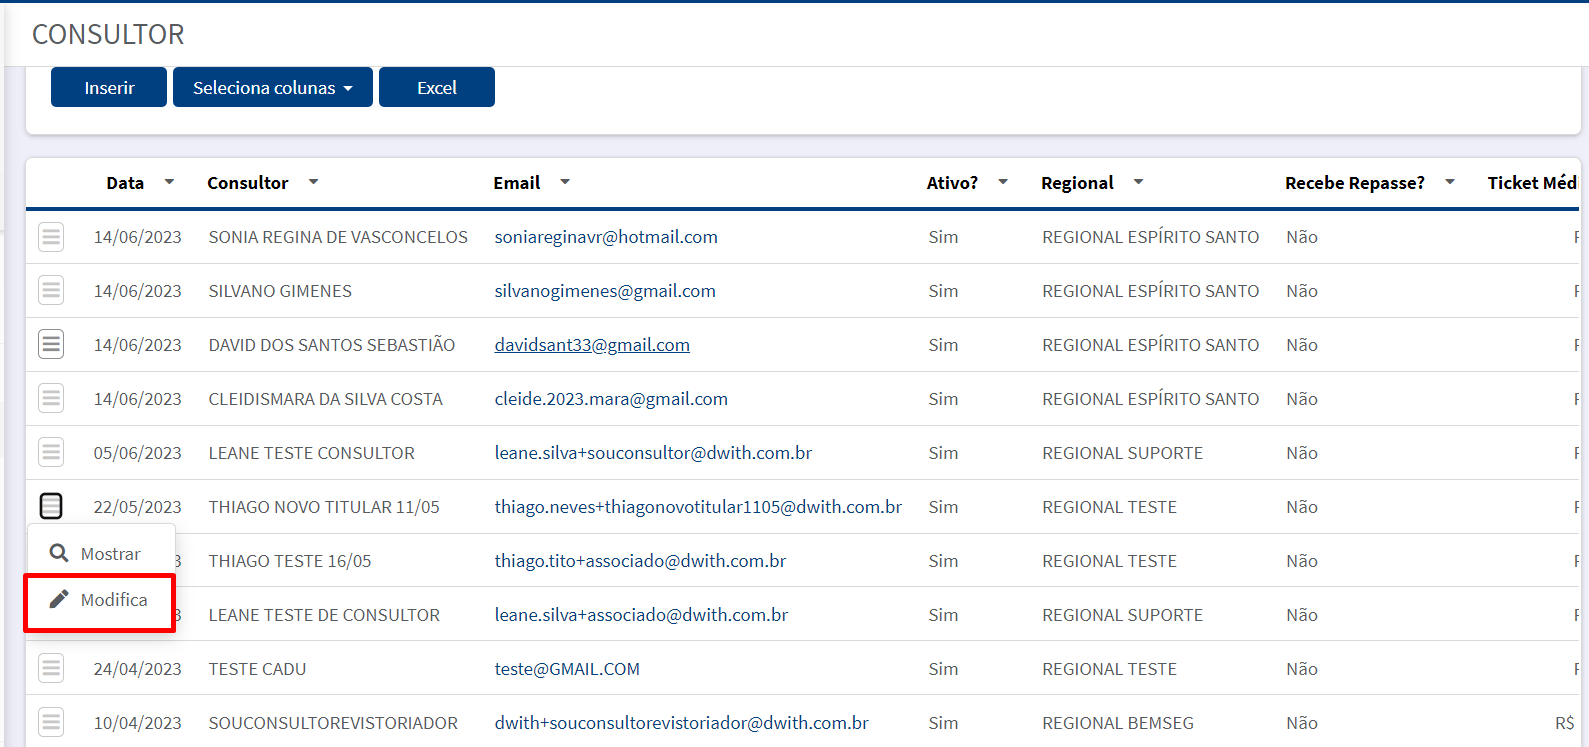Open the Regional column filter arrow
This screenshot has width=1589, height=747.
[x=1138, y=182]
